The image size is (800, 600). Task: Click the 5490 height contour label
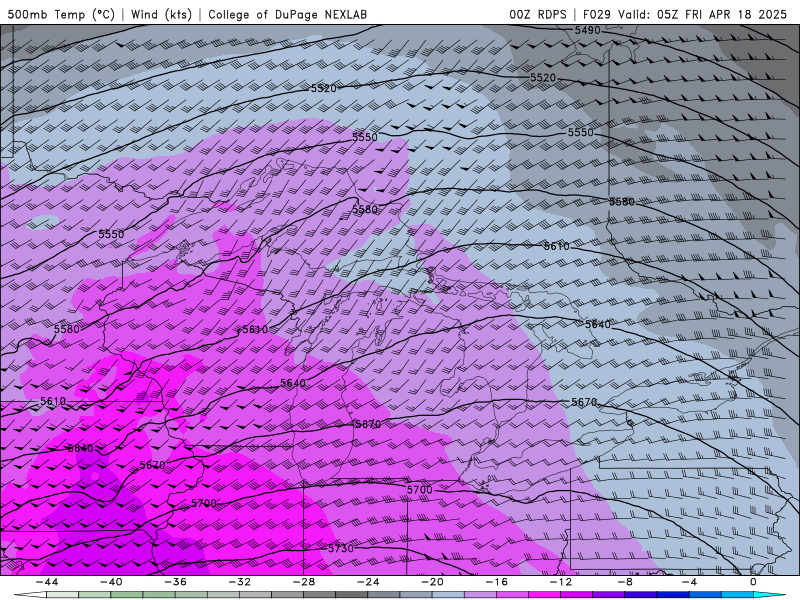588,30
